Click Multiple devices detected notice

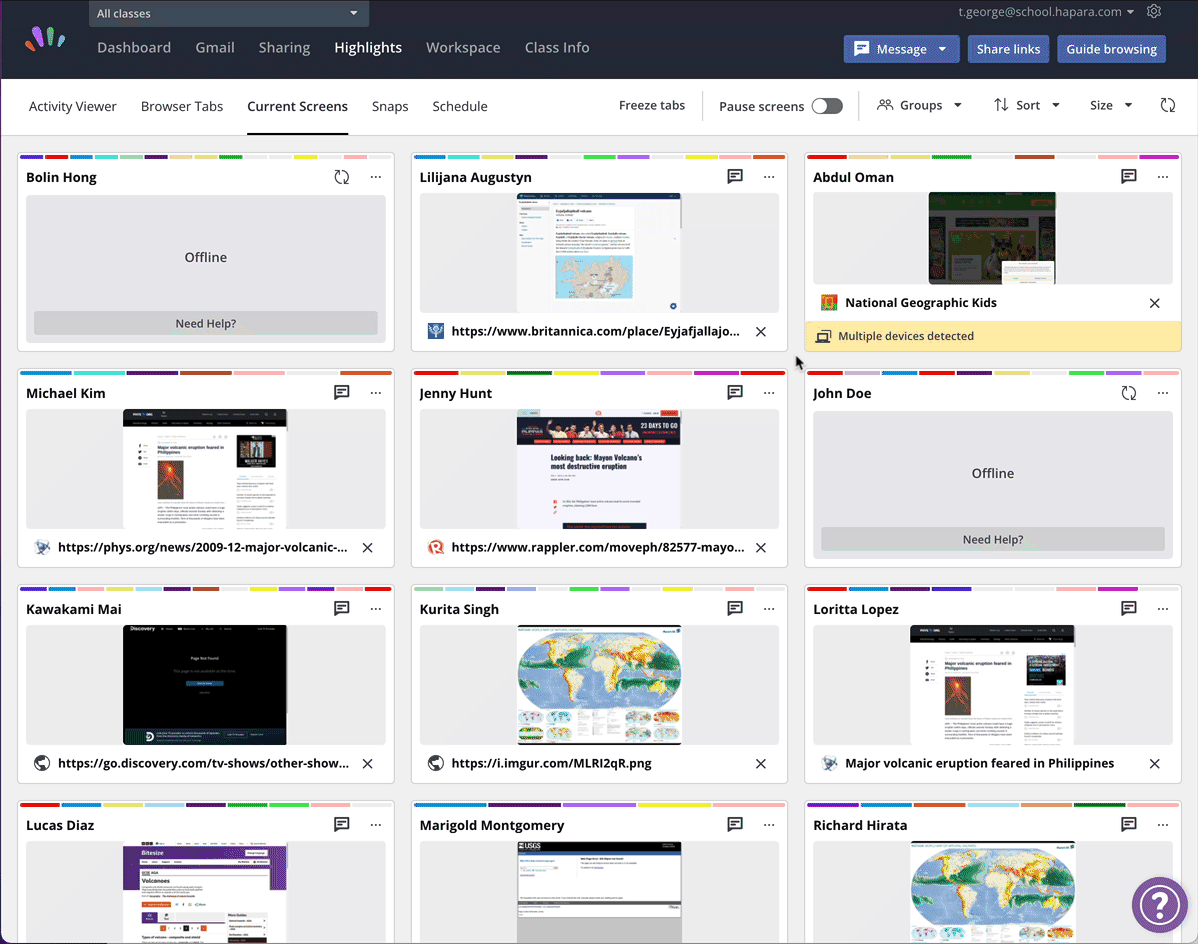click(x=992, y=336)
